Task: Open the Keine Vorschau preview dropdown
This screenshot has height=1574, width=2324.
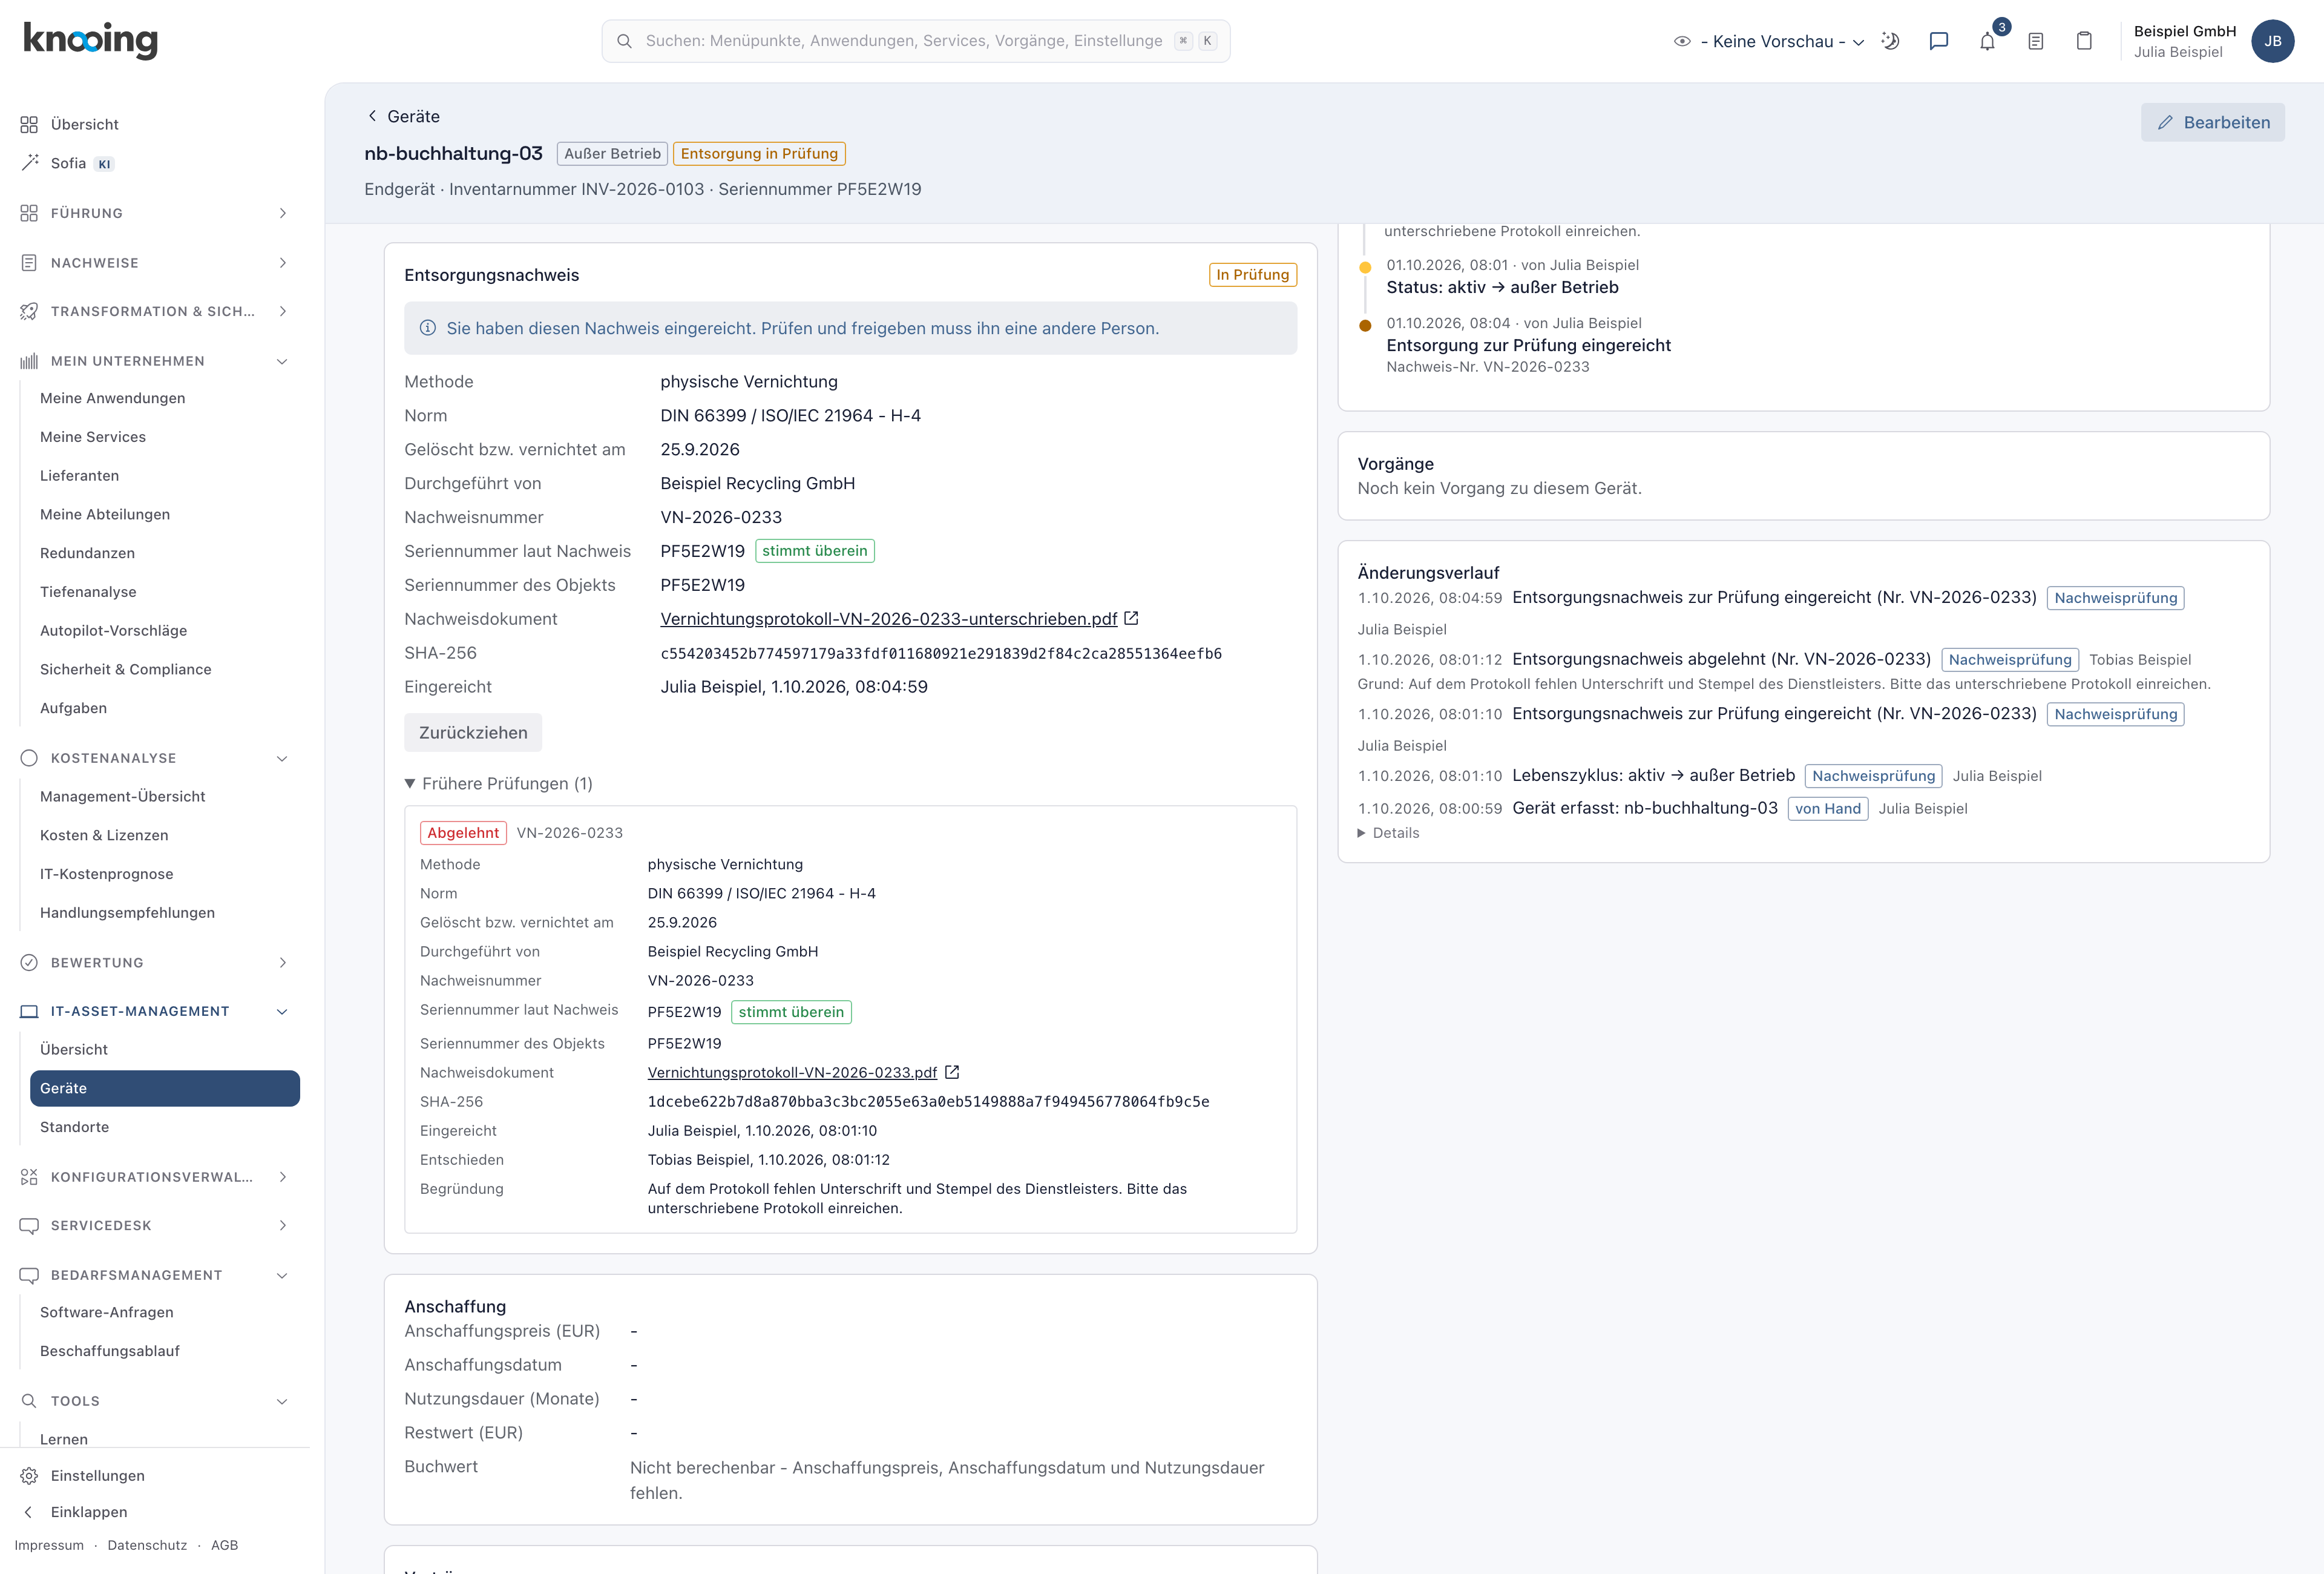Action: coord(1768,41)
